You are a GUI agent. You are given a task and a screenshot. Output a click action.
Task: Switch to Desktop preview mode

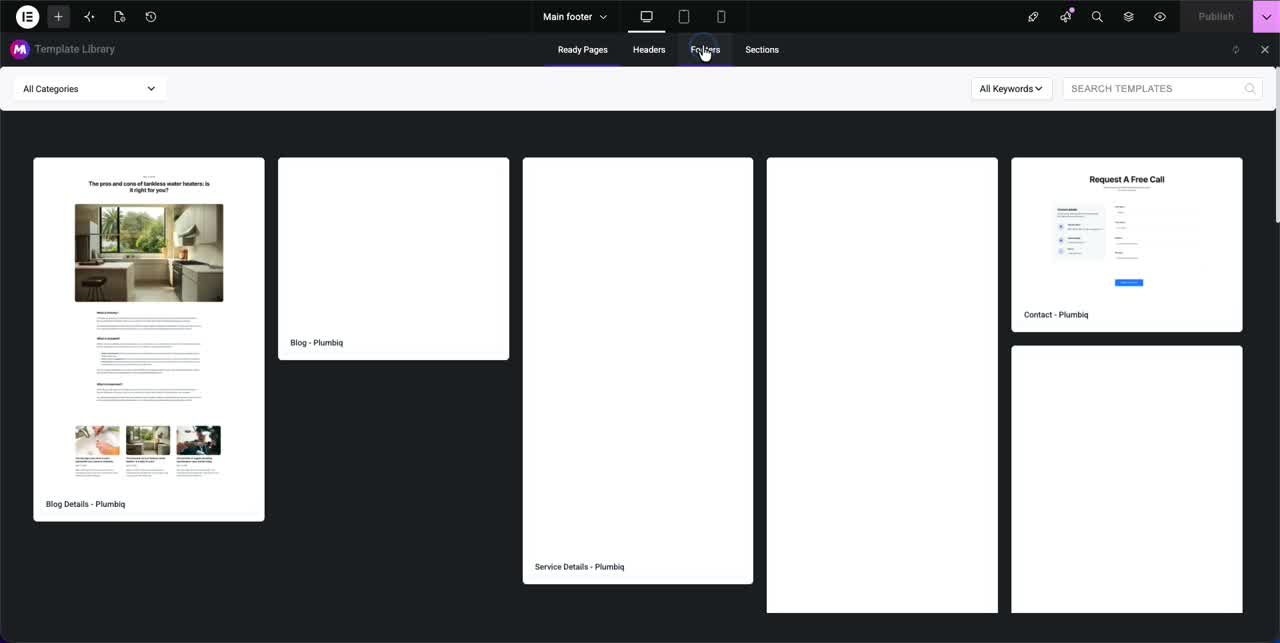647,17
